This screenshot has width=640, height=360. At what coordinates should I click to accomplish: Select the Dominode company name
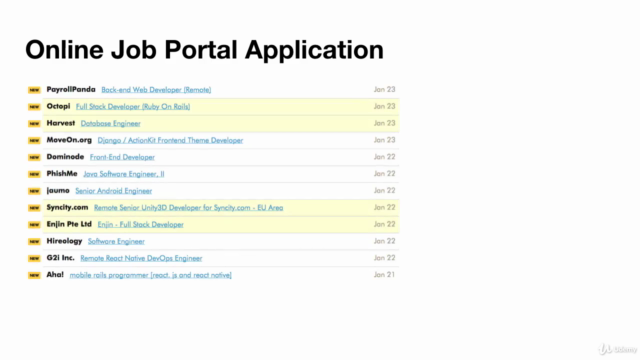[65, 157]
